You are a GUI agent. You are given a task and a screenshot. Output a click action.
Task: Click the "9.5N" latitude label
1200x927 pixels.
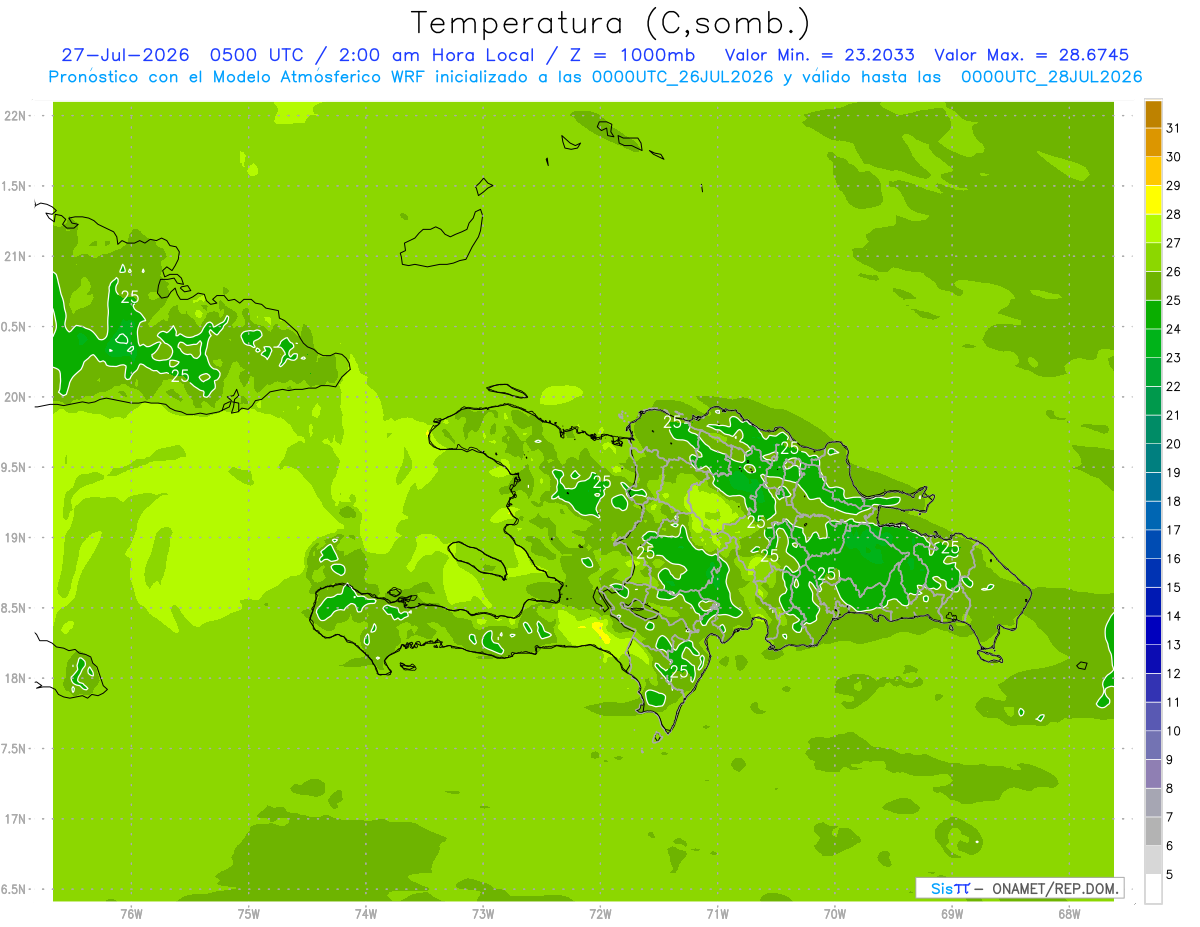point(15,467)
